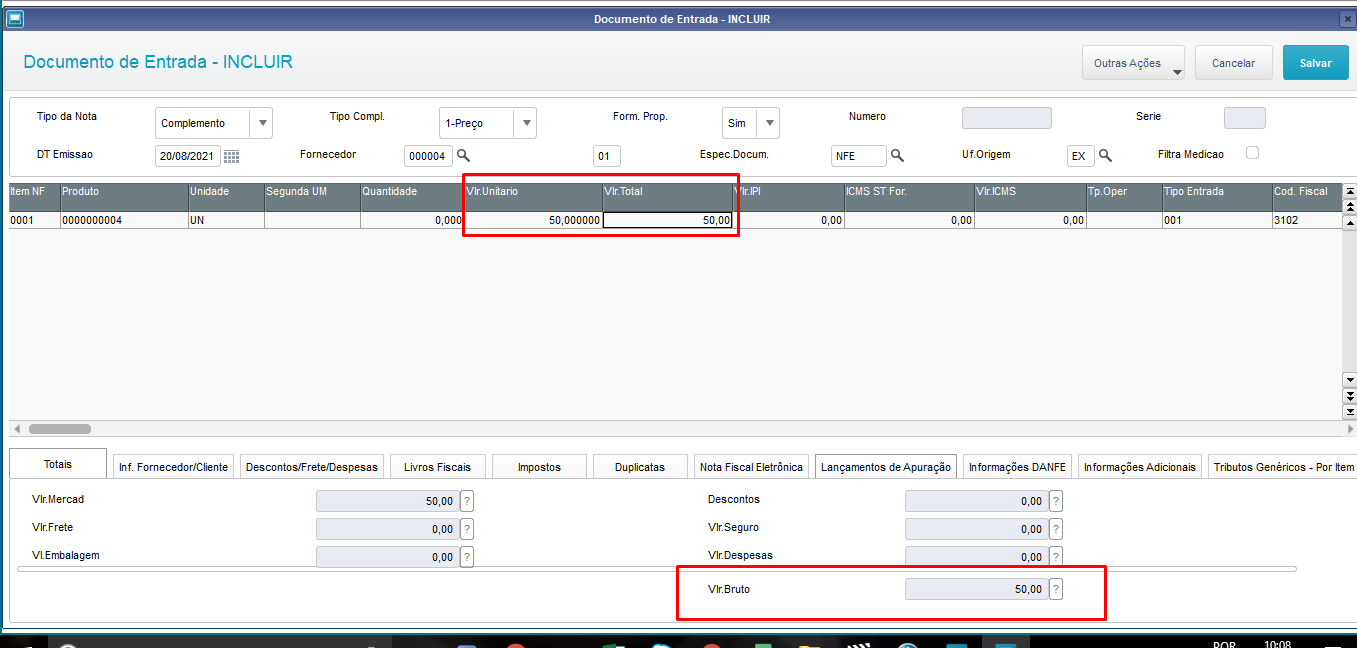Click the help icon beside Vlr.Seguro
Screen dimensions: 1357x648
[1055, 529]
